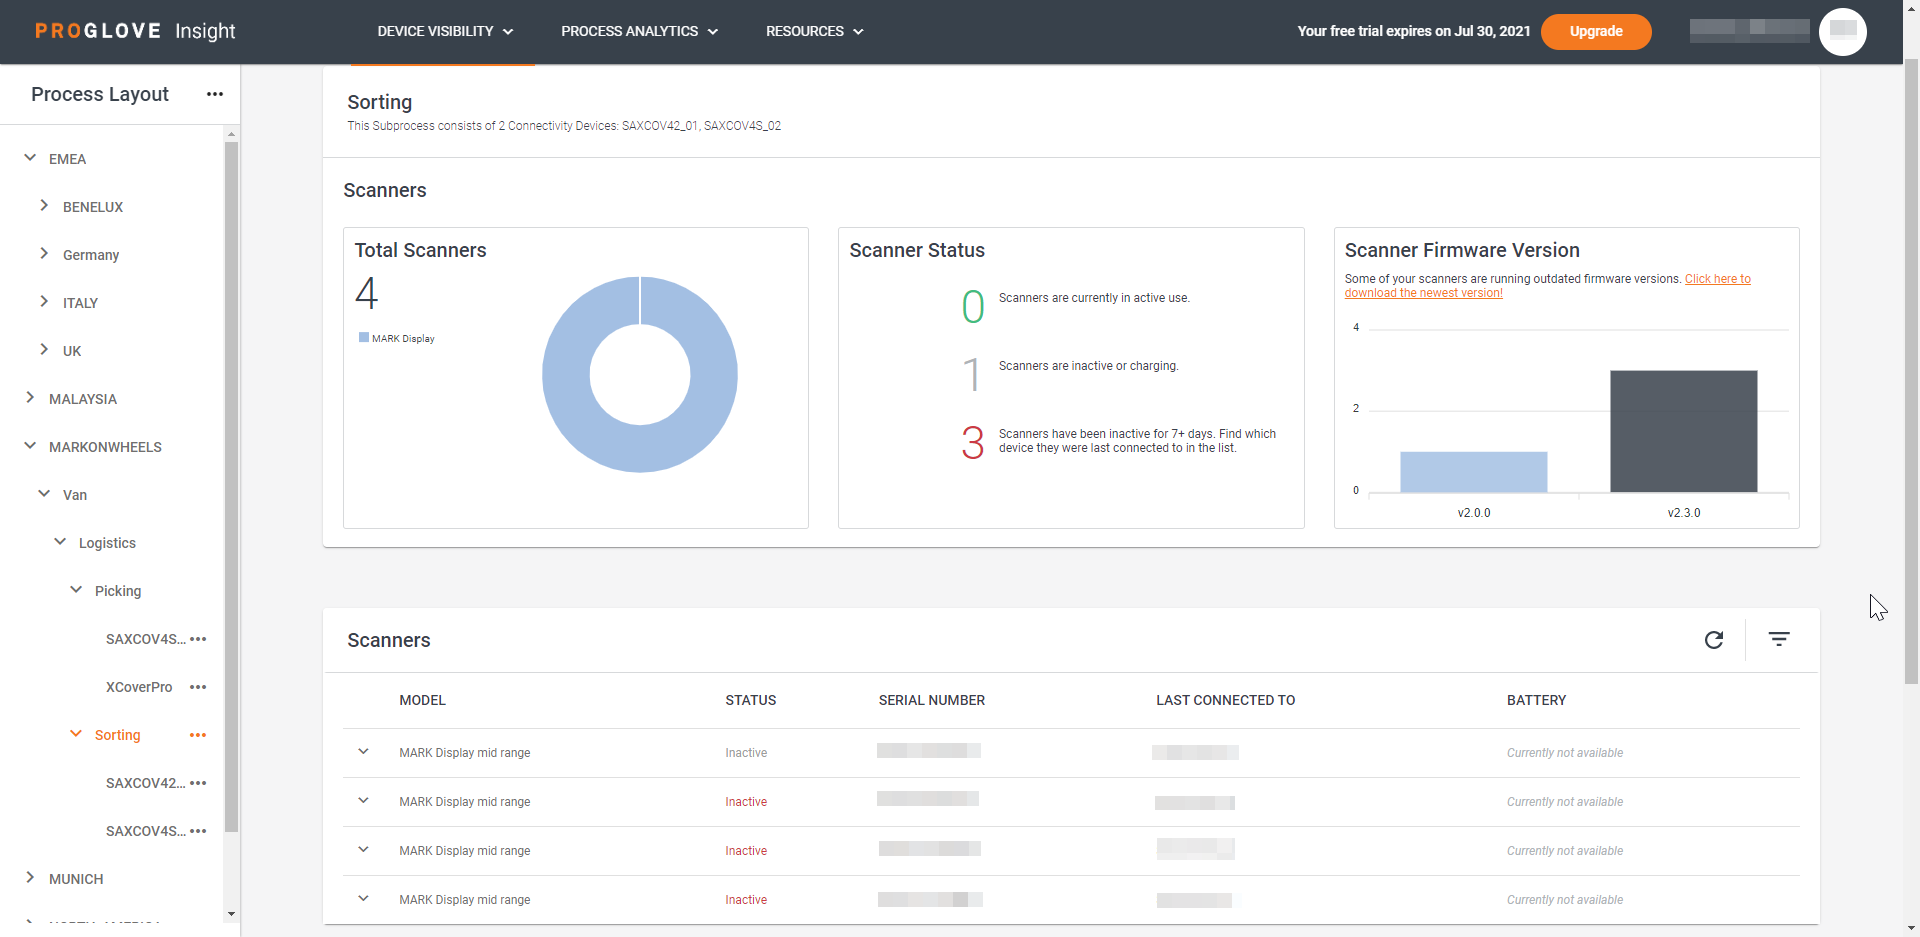Open the Scanners table filter icon

pos(1779,639)
